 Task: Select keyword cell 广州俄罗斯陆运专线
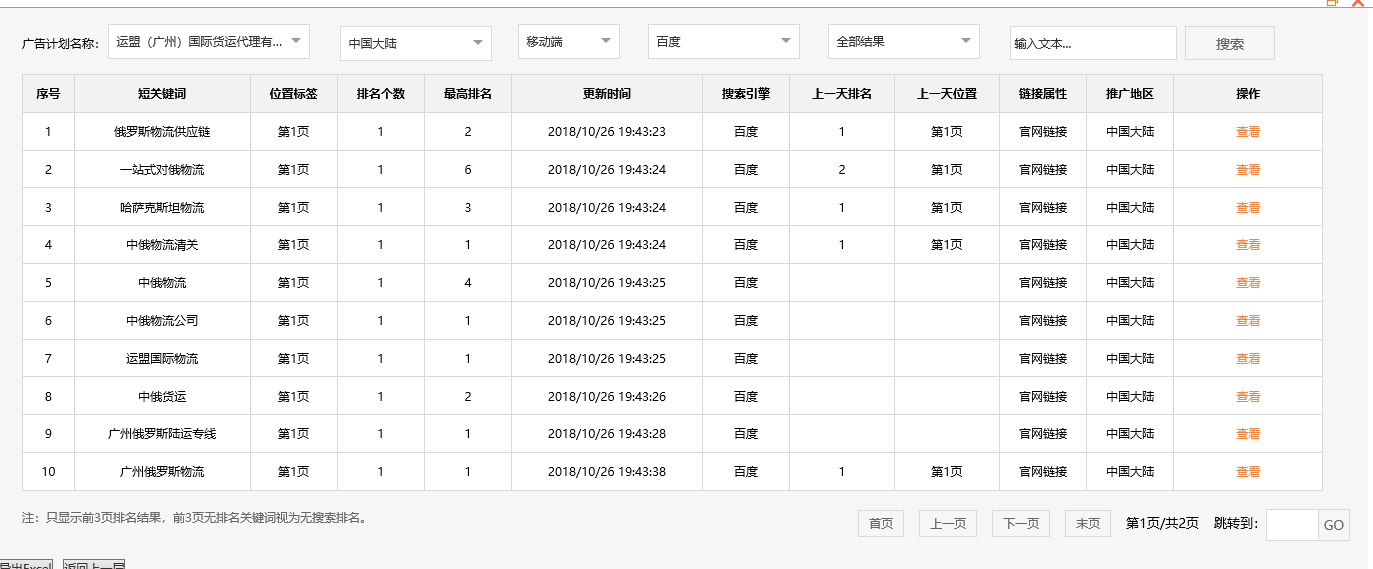click(x=162, y=434)
